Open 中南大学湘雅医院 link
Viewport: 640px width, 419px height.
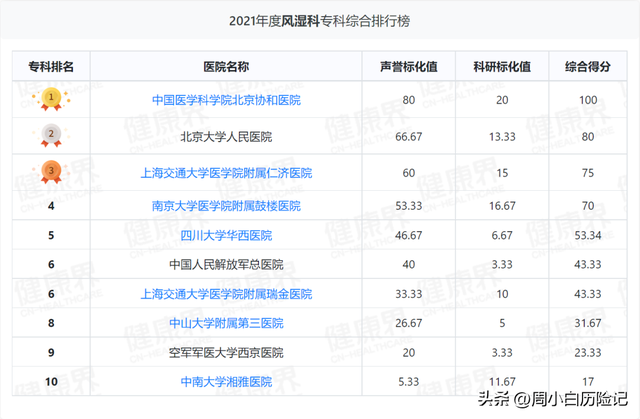click(x=226, y=382)
